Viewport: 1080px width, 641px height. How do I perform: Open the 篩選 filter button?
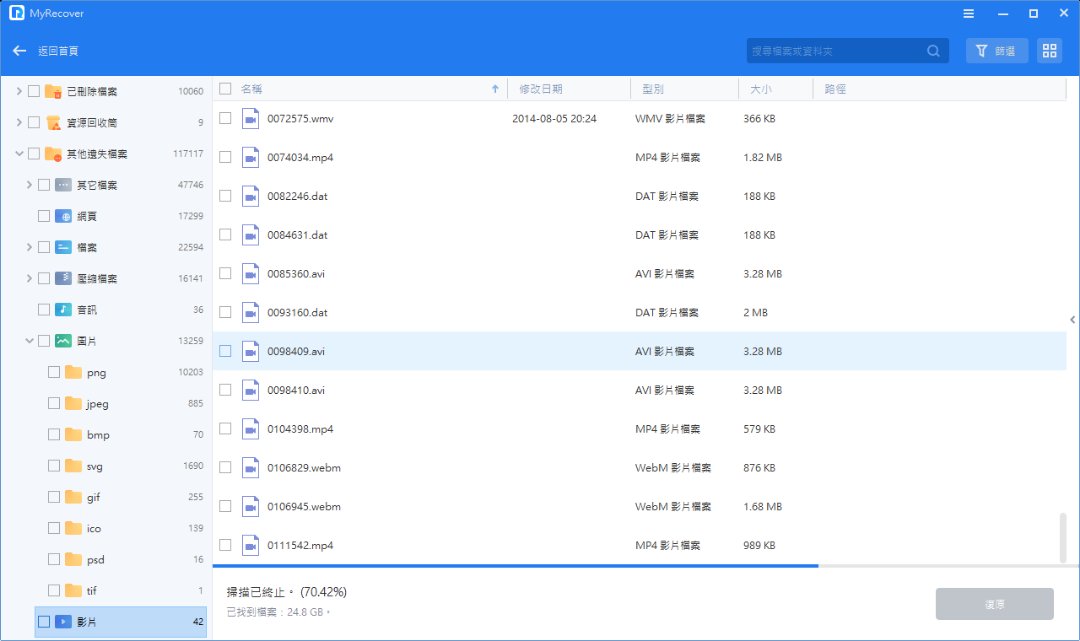tap(996, 51)
